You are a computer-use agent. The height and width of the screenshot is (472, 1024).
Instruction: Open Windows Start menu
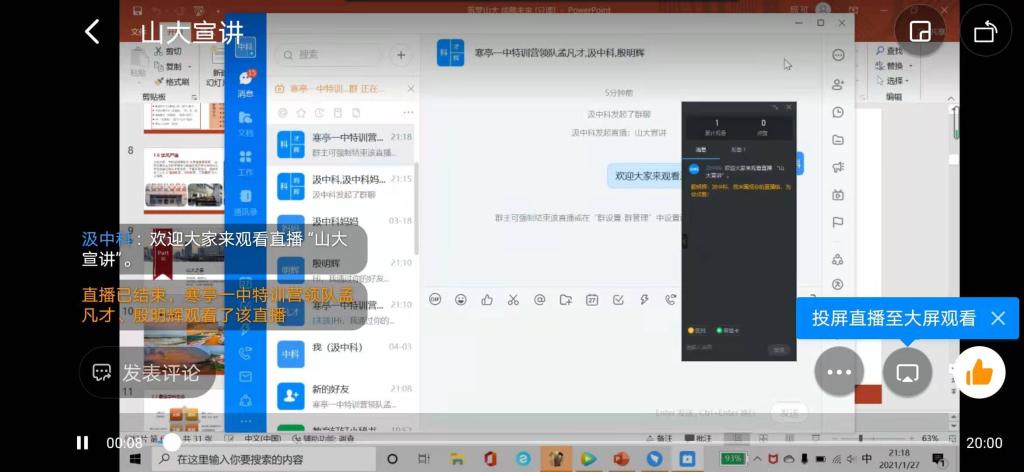coord(136,459)
